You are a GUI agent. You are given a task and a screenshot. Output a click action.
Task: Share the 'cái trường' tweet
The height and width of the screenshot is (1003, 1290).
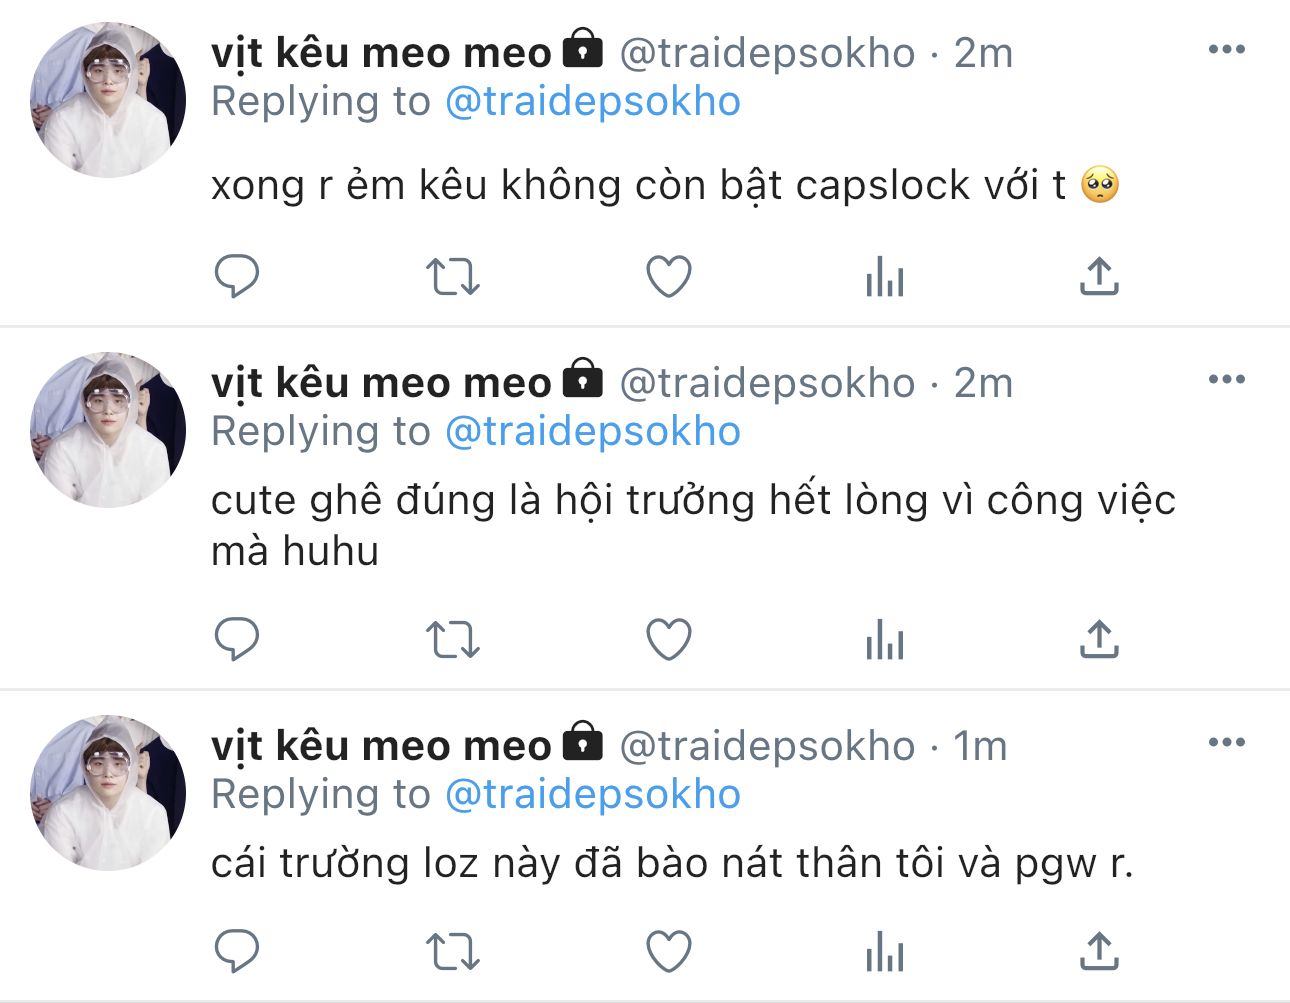(x=1099, y=952)
